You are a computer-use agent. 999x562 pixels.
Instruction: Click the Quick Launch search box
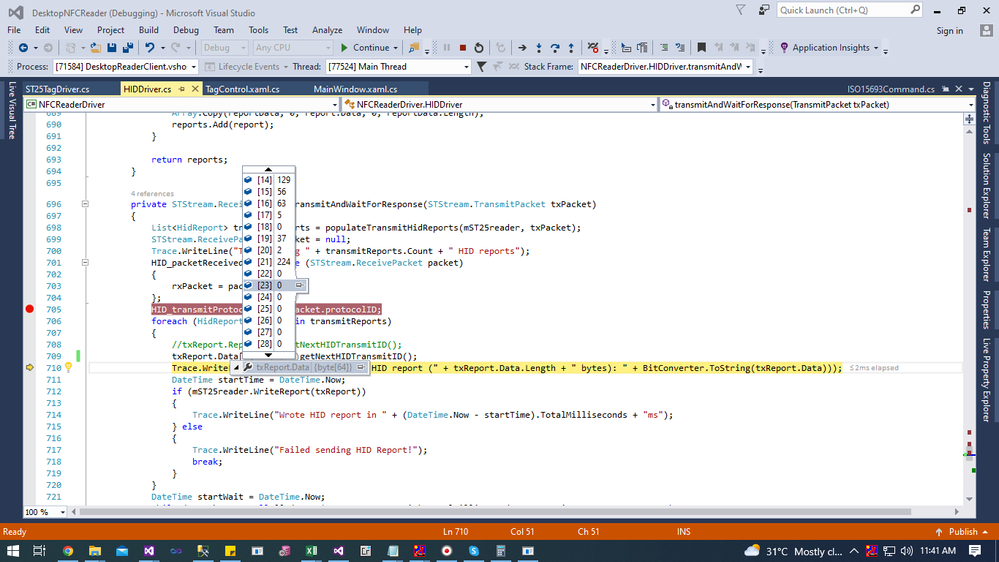842,10
